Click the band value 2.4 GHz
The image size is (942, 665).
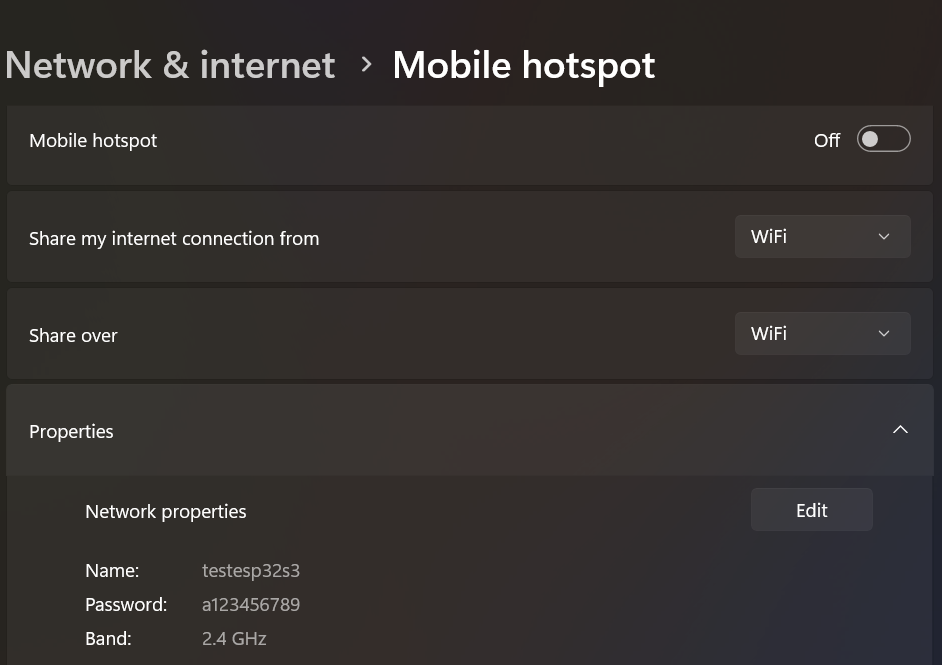tap(234, 639)
